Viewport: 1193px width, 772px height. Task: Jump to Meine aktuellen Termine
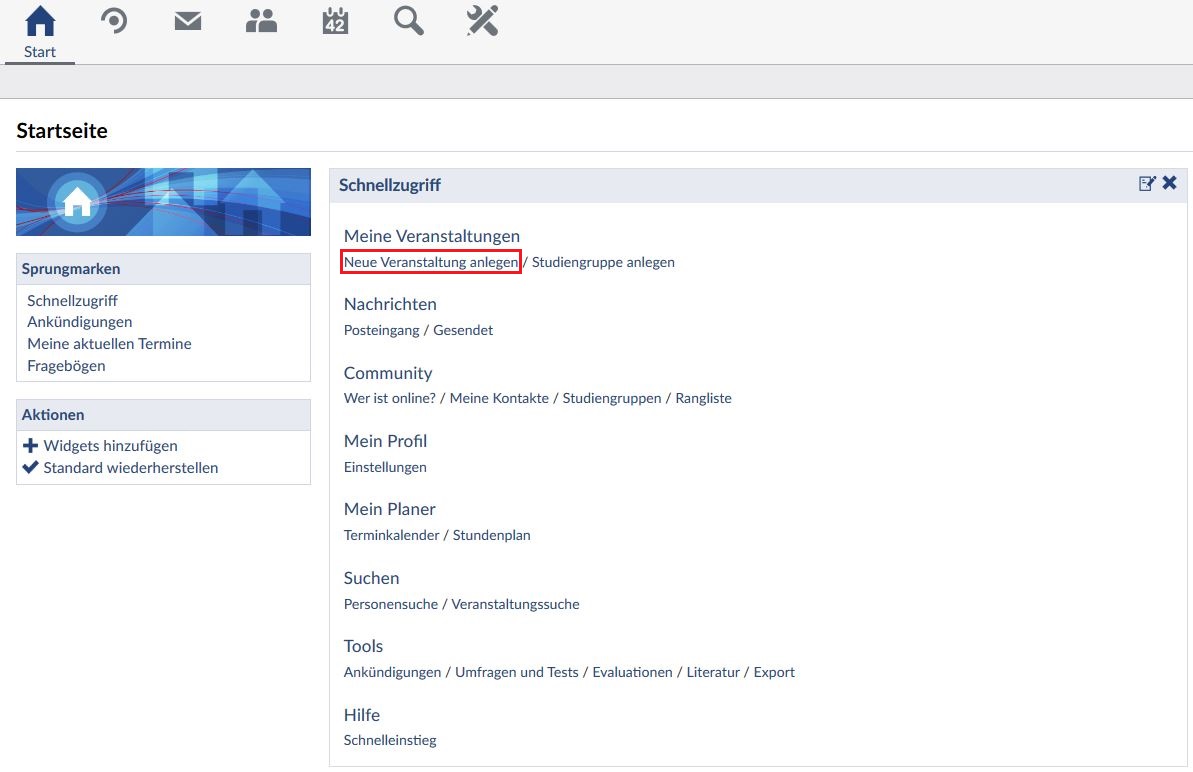tap(109, 344)
